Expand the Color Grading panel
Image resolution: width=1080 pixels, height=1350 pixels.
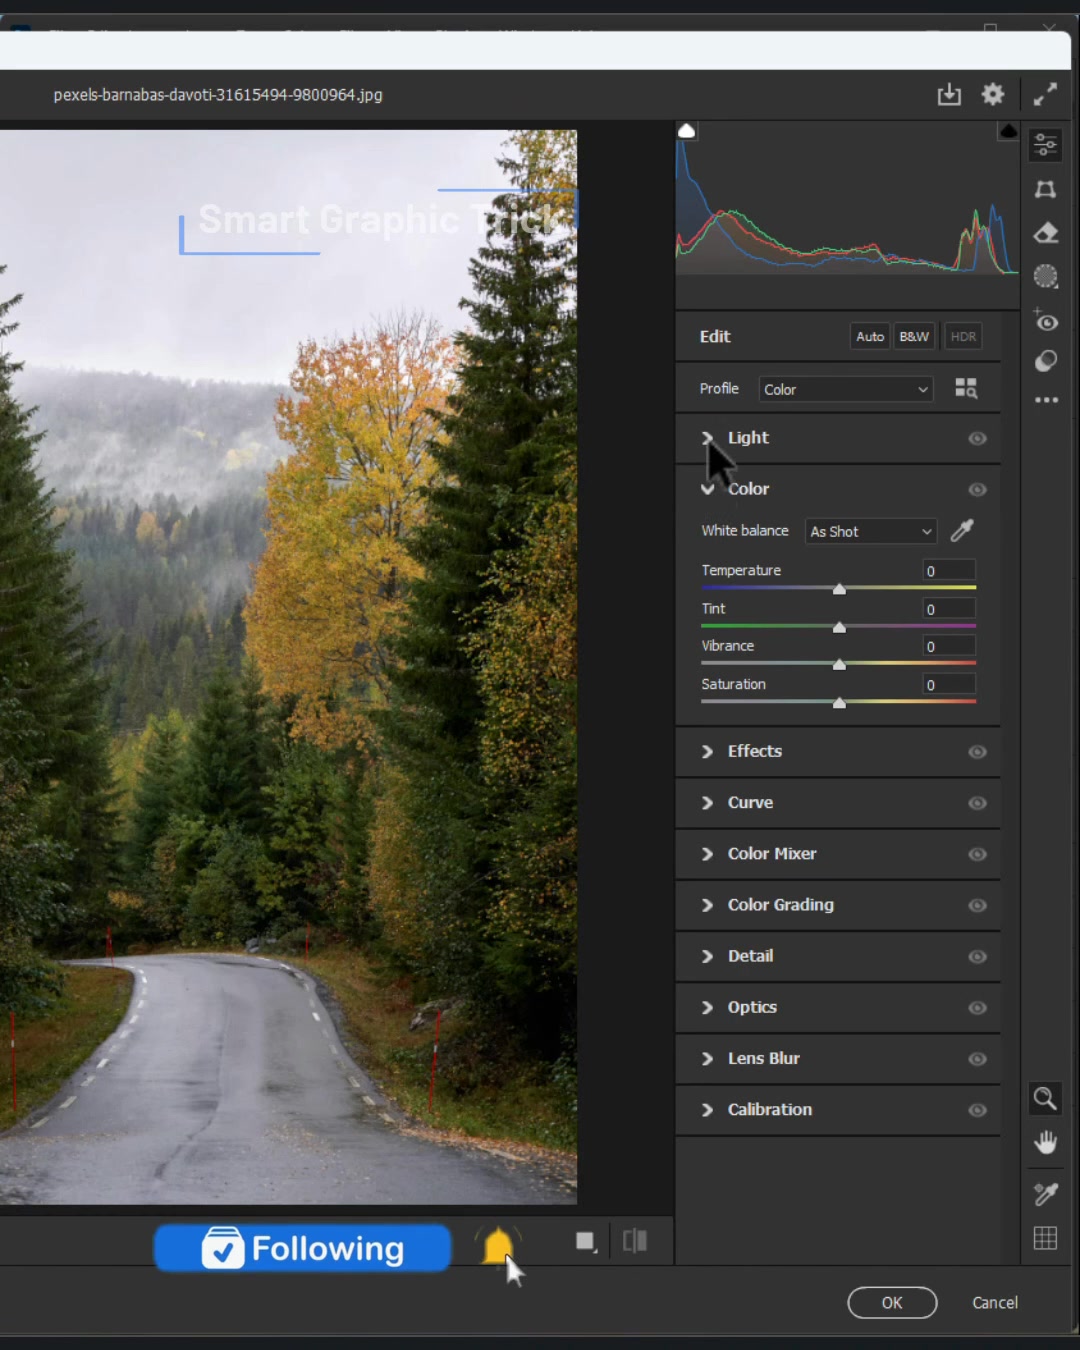(x=707, y=904)
